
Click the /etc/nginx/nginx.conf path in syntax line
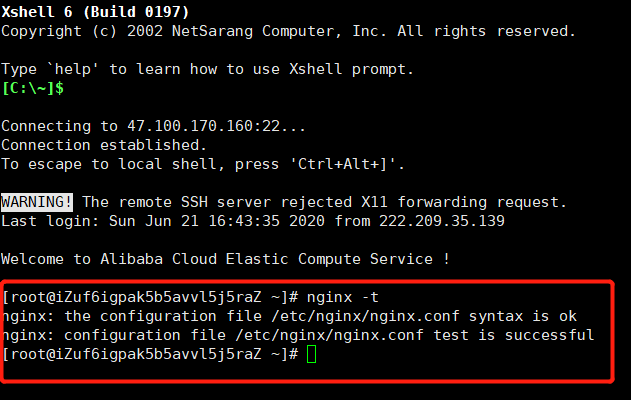tap(365, 316)
